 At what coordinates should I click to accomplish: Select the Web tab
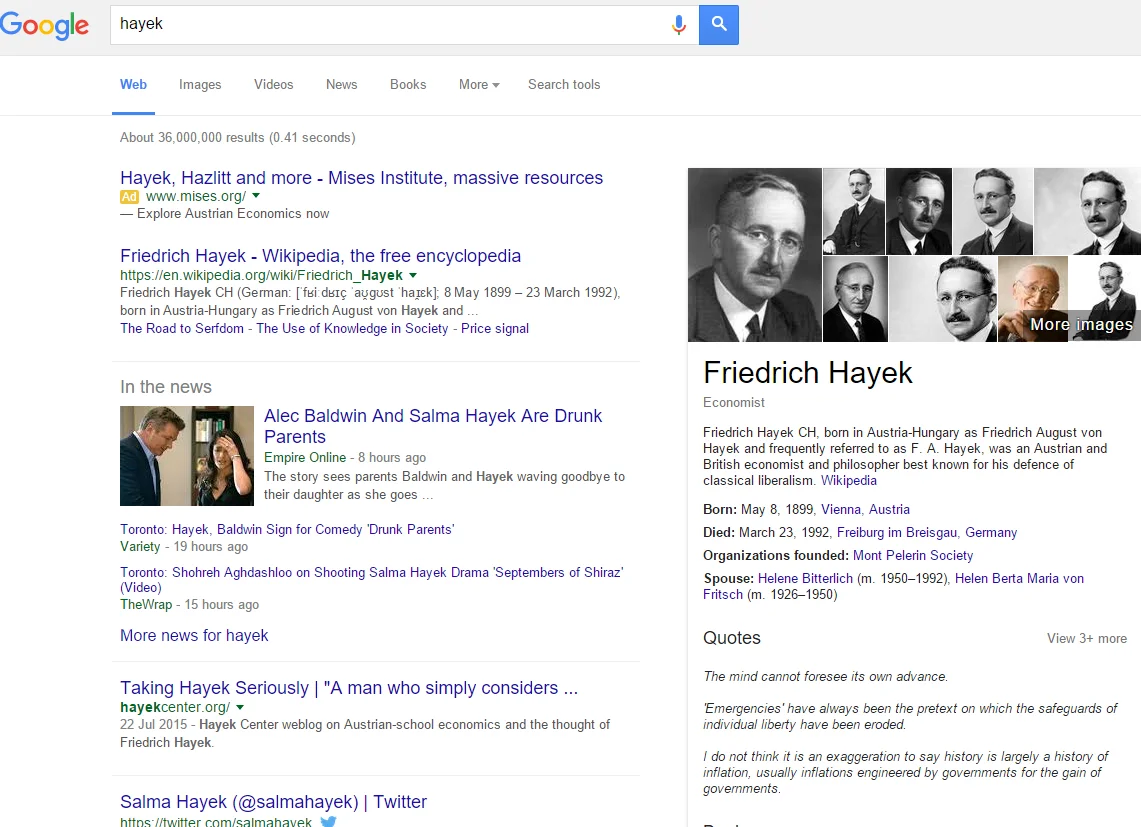(x=133, y=84)
